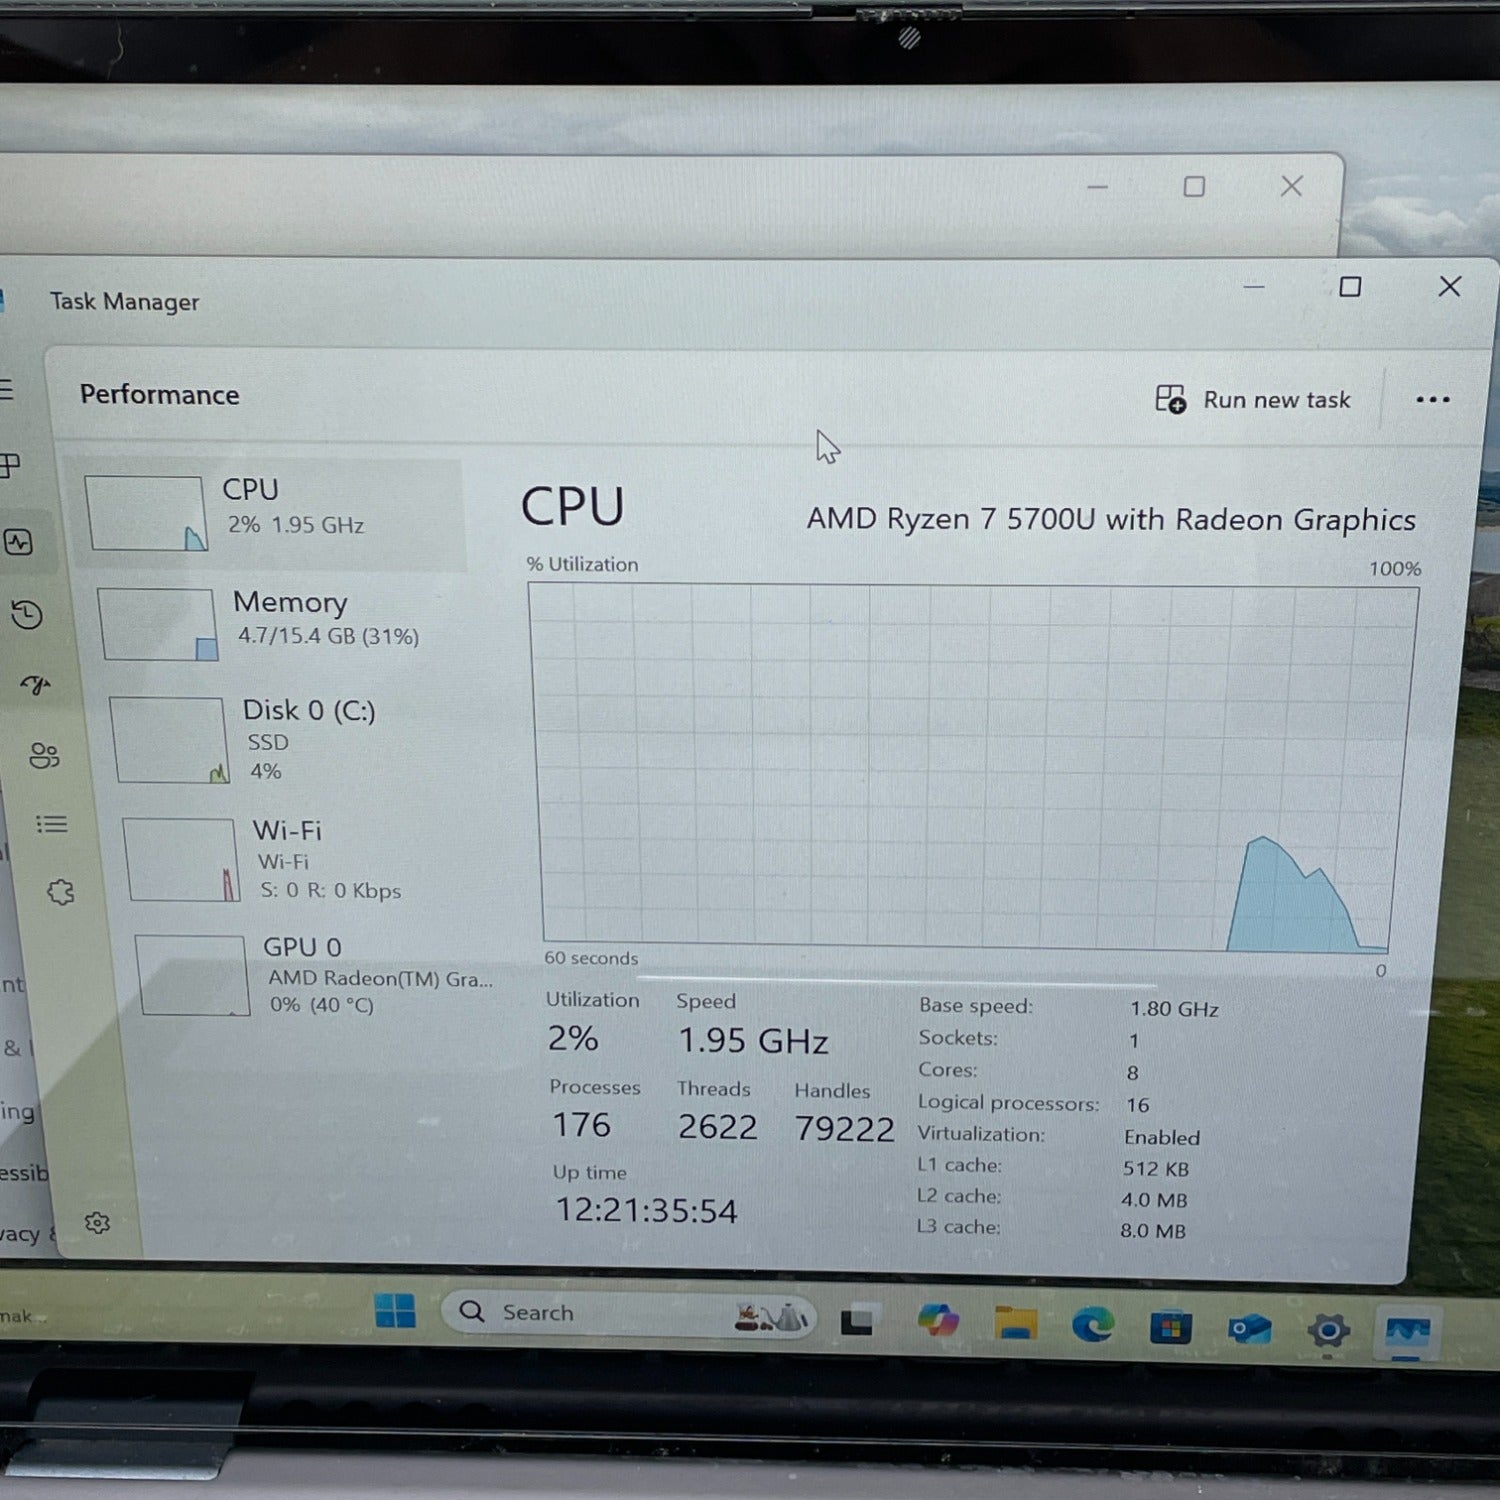Click the taskbar Search box
Viewport: 1500px width, 1500px height.
[600, 1313]
